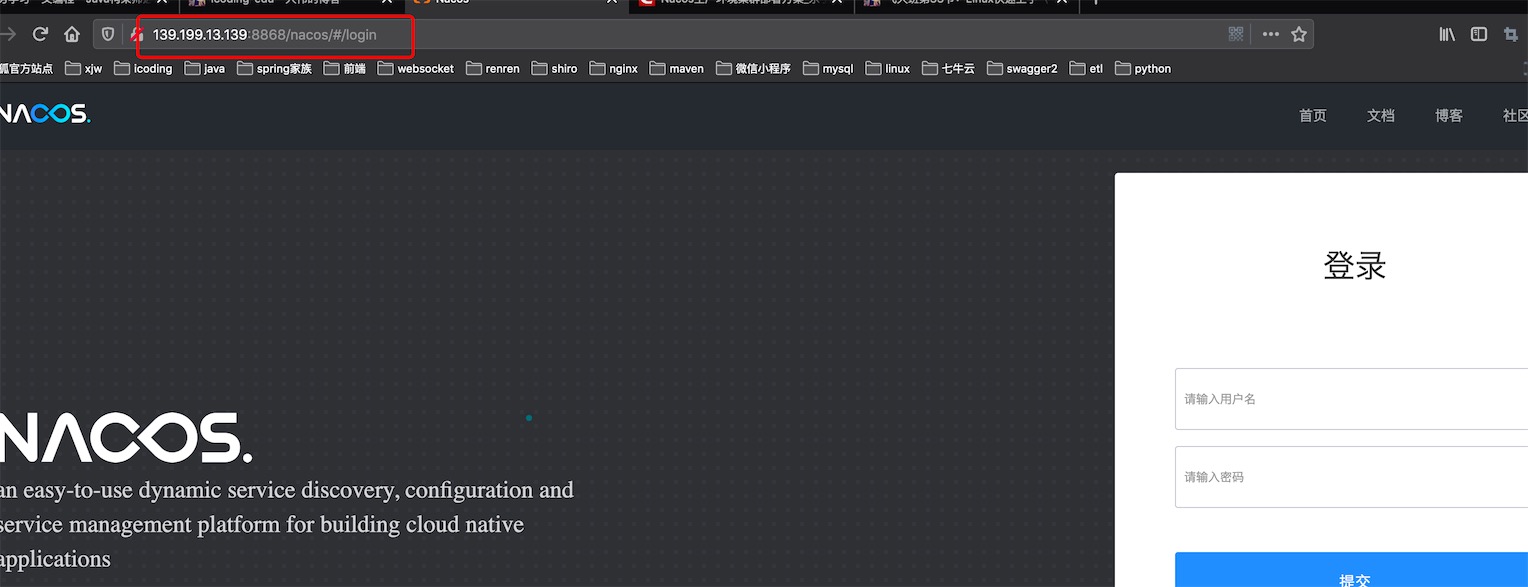Open the icoding bookmark folder
The height and width of the screenshot is (587, 1528).
click(143, 69)
